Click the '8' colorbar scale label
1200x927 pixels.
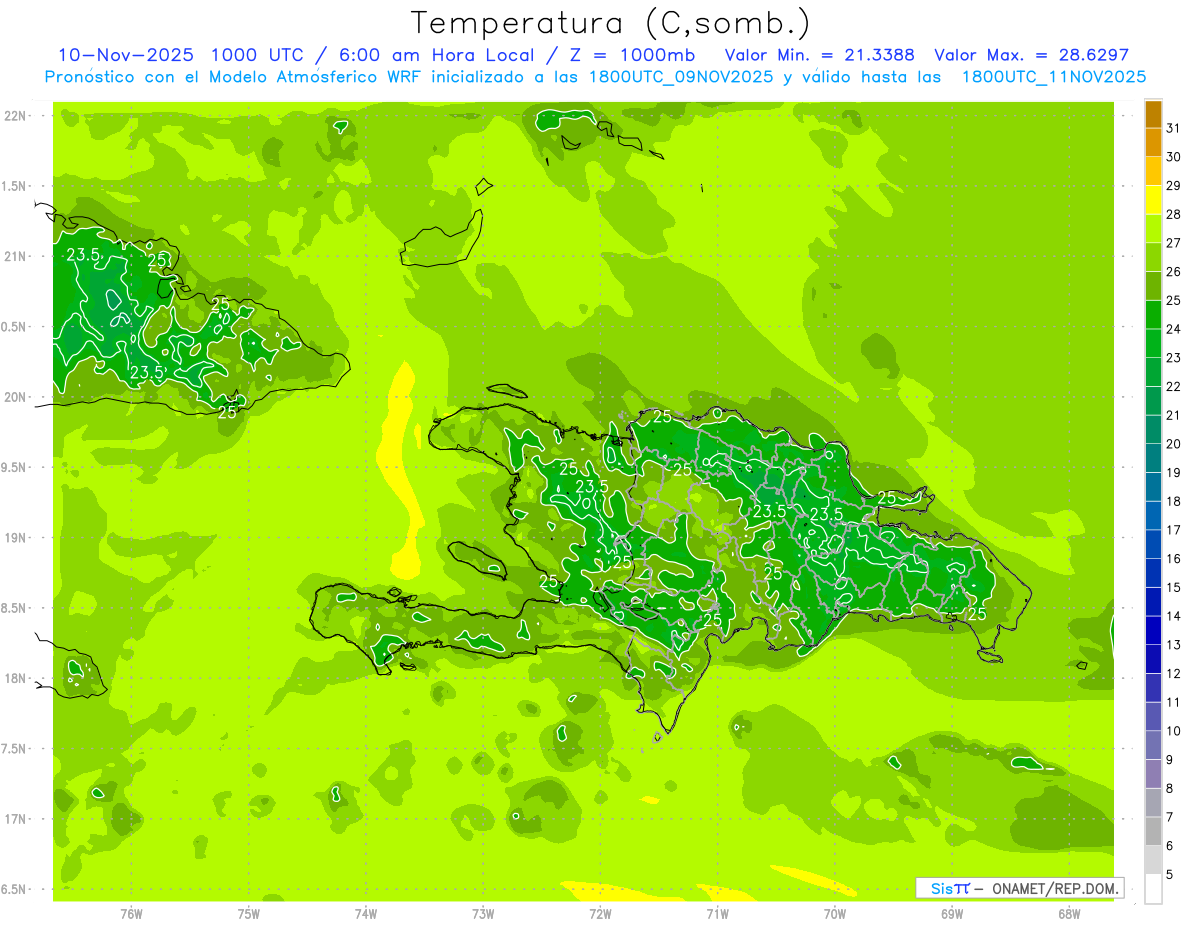tap(1170, 789)
